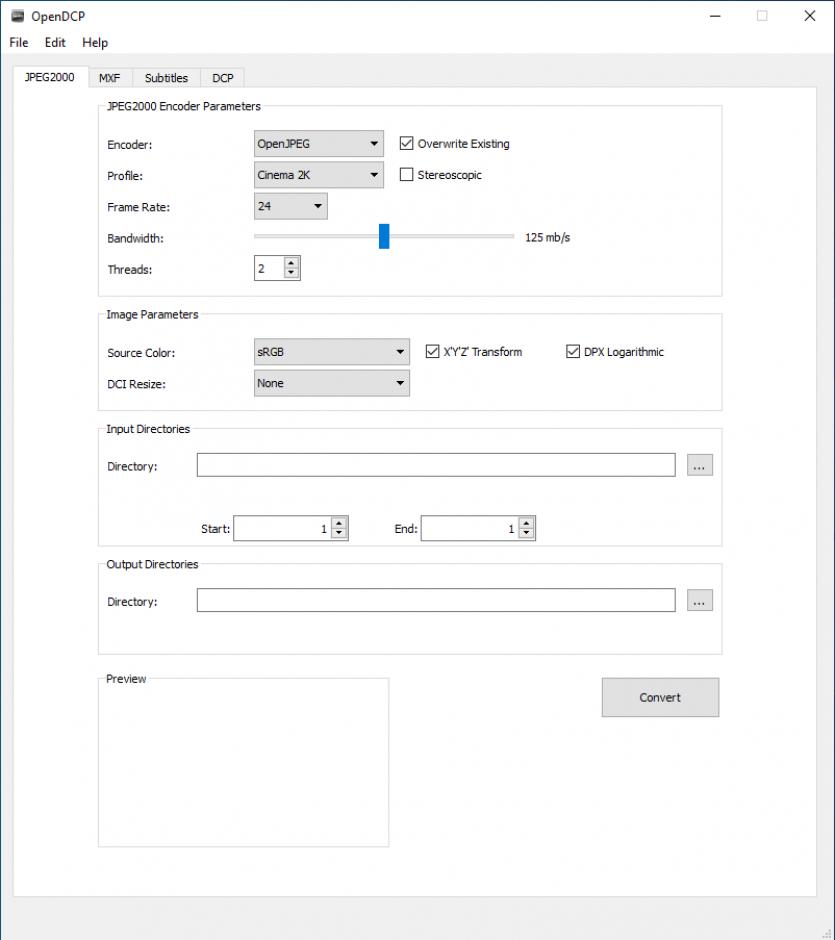The image size is (835, 940).
Task: Open the Edit menu
Action: [55, 43]
